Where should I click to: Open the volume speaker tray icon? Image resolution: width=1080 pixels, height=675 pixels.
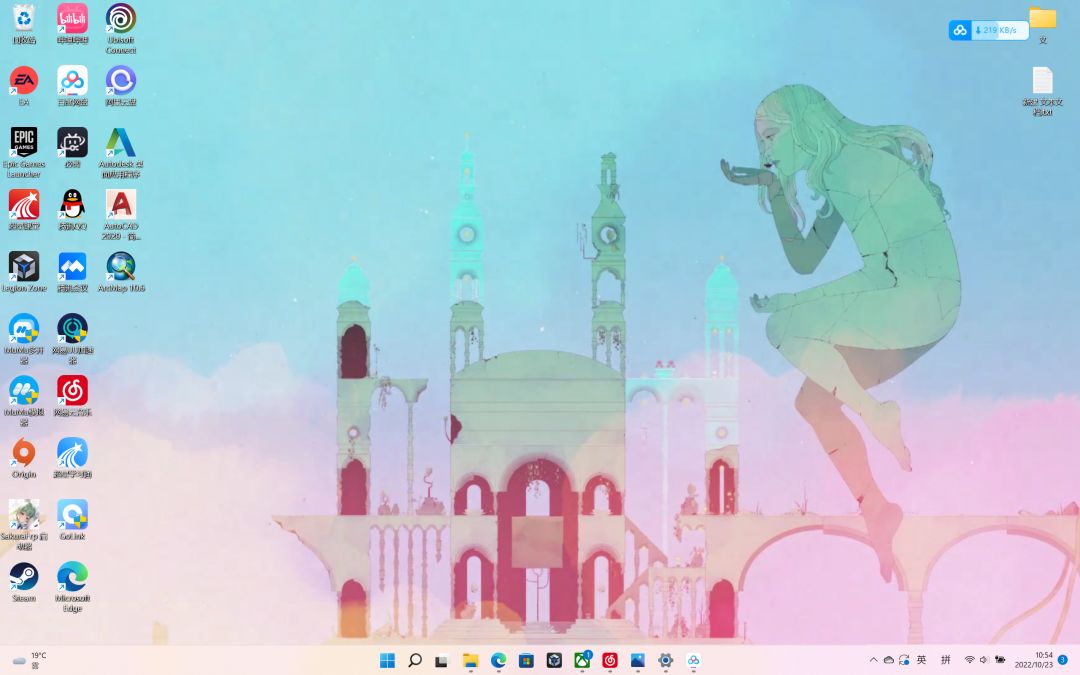click(x=984, y=660)
